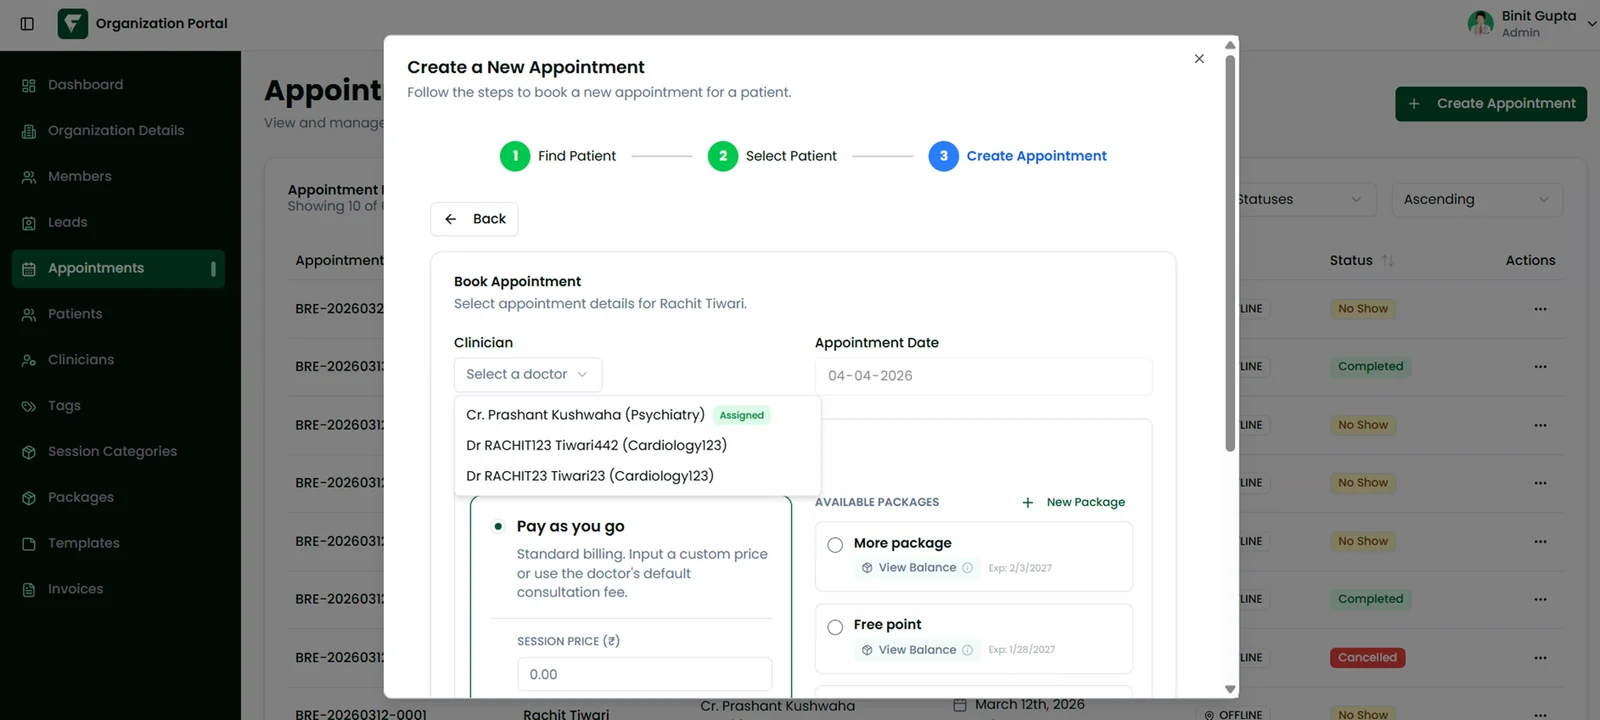This screenshot has height=720, width=1600.
Task: Click package icon next to Free point View Balance
Action: pyautogui.click(x=867, y=650)
